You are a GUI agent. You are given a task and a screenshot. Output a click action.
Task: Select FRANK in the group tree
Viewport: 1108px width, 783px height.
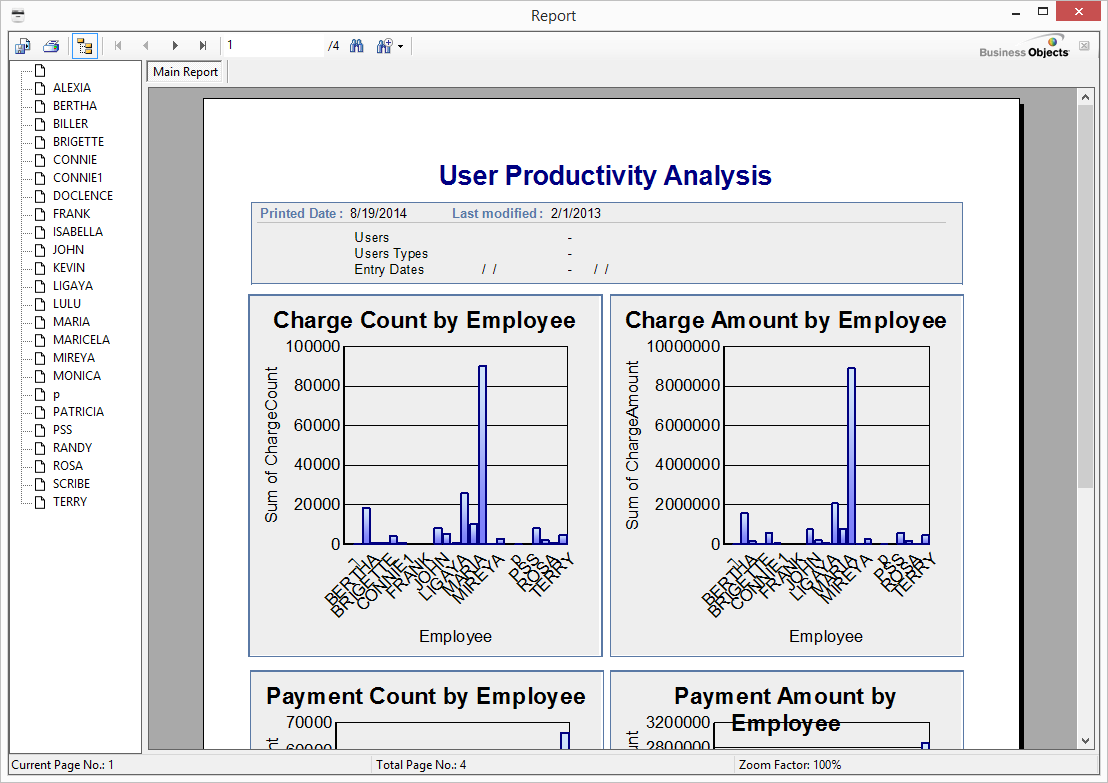pyautogui.click(x=71, y=214)
